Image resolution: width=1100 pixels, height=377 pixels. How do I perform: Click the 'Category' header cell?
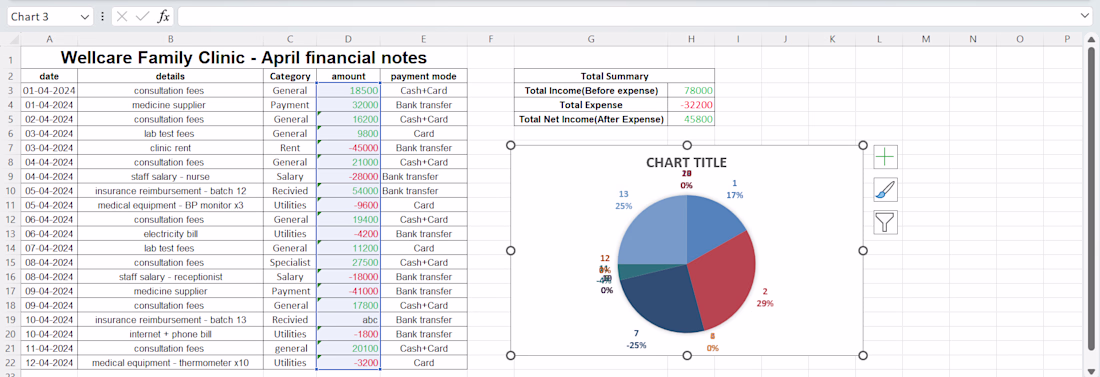(290, 76)
